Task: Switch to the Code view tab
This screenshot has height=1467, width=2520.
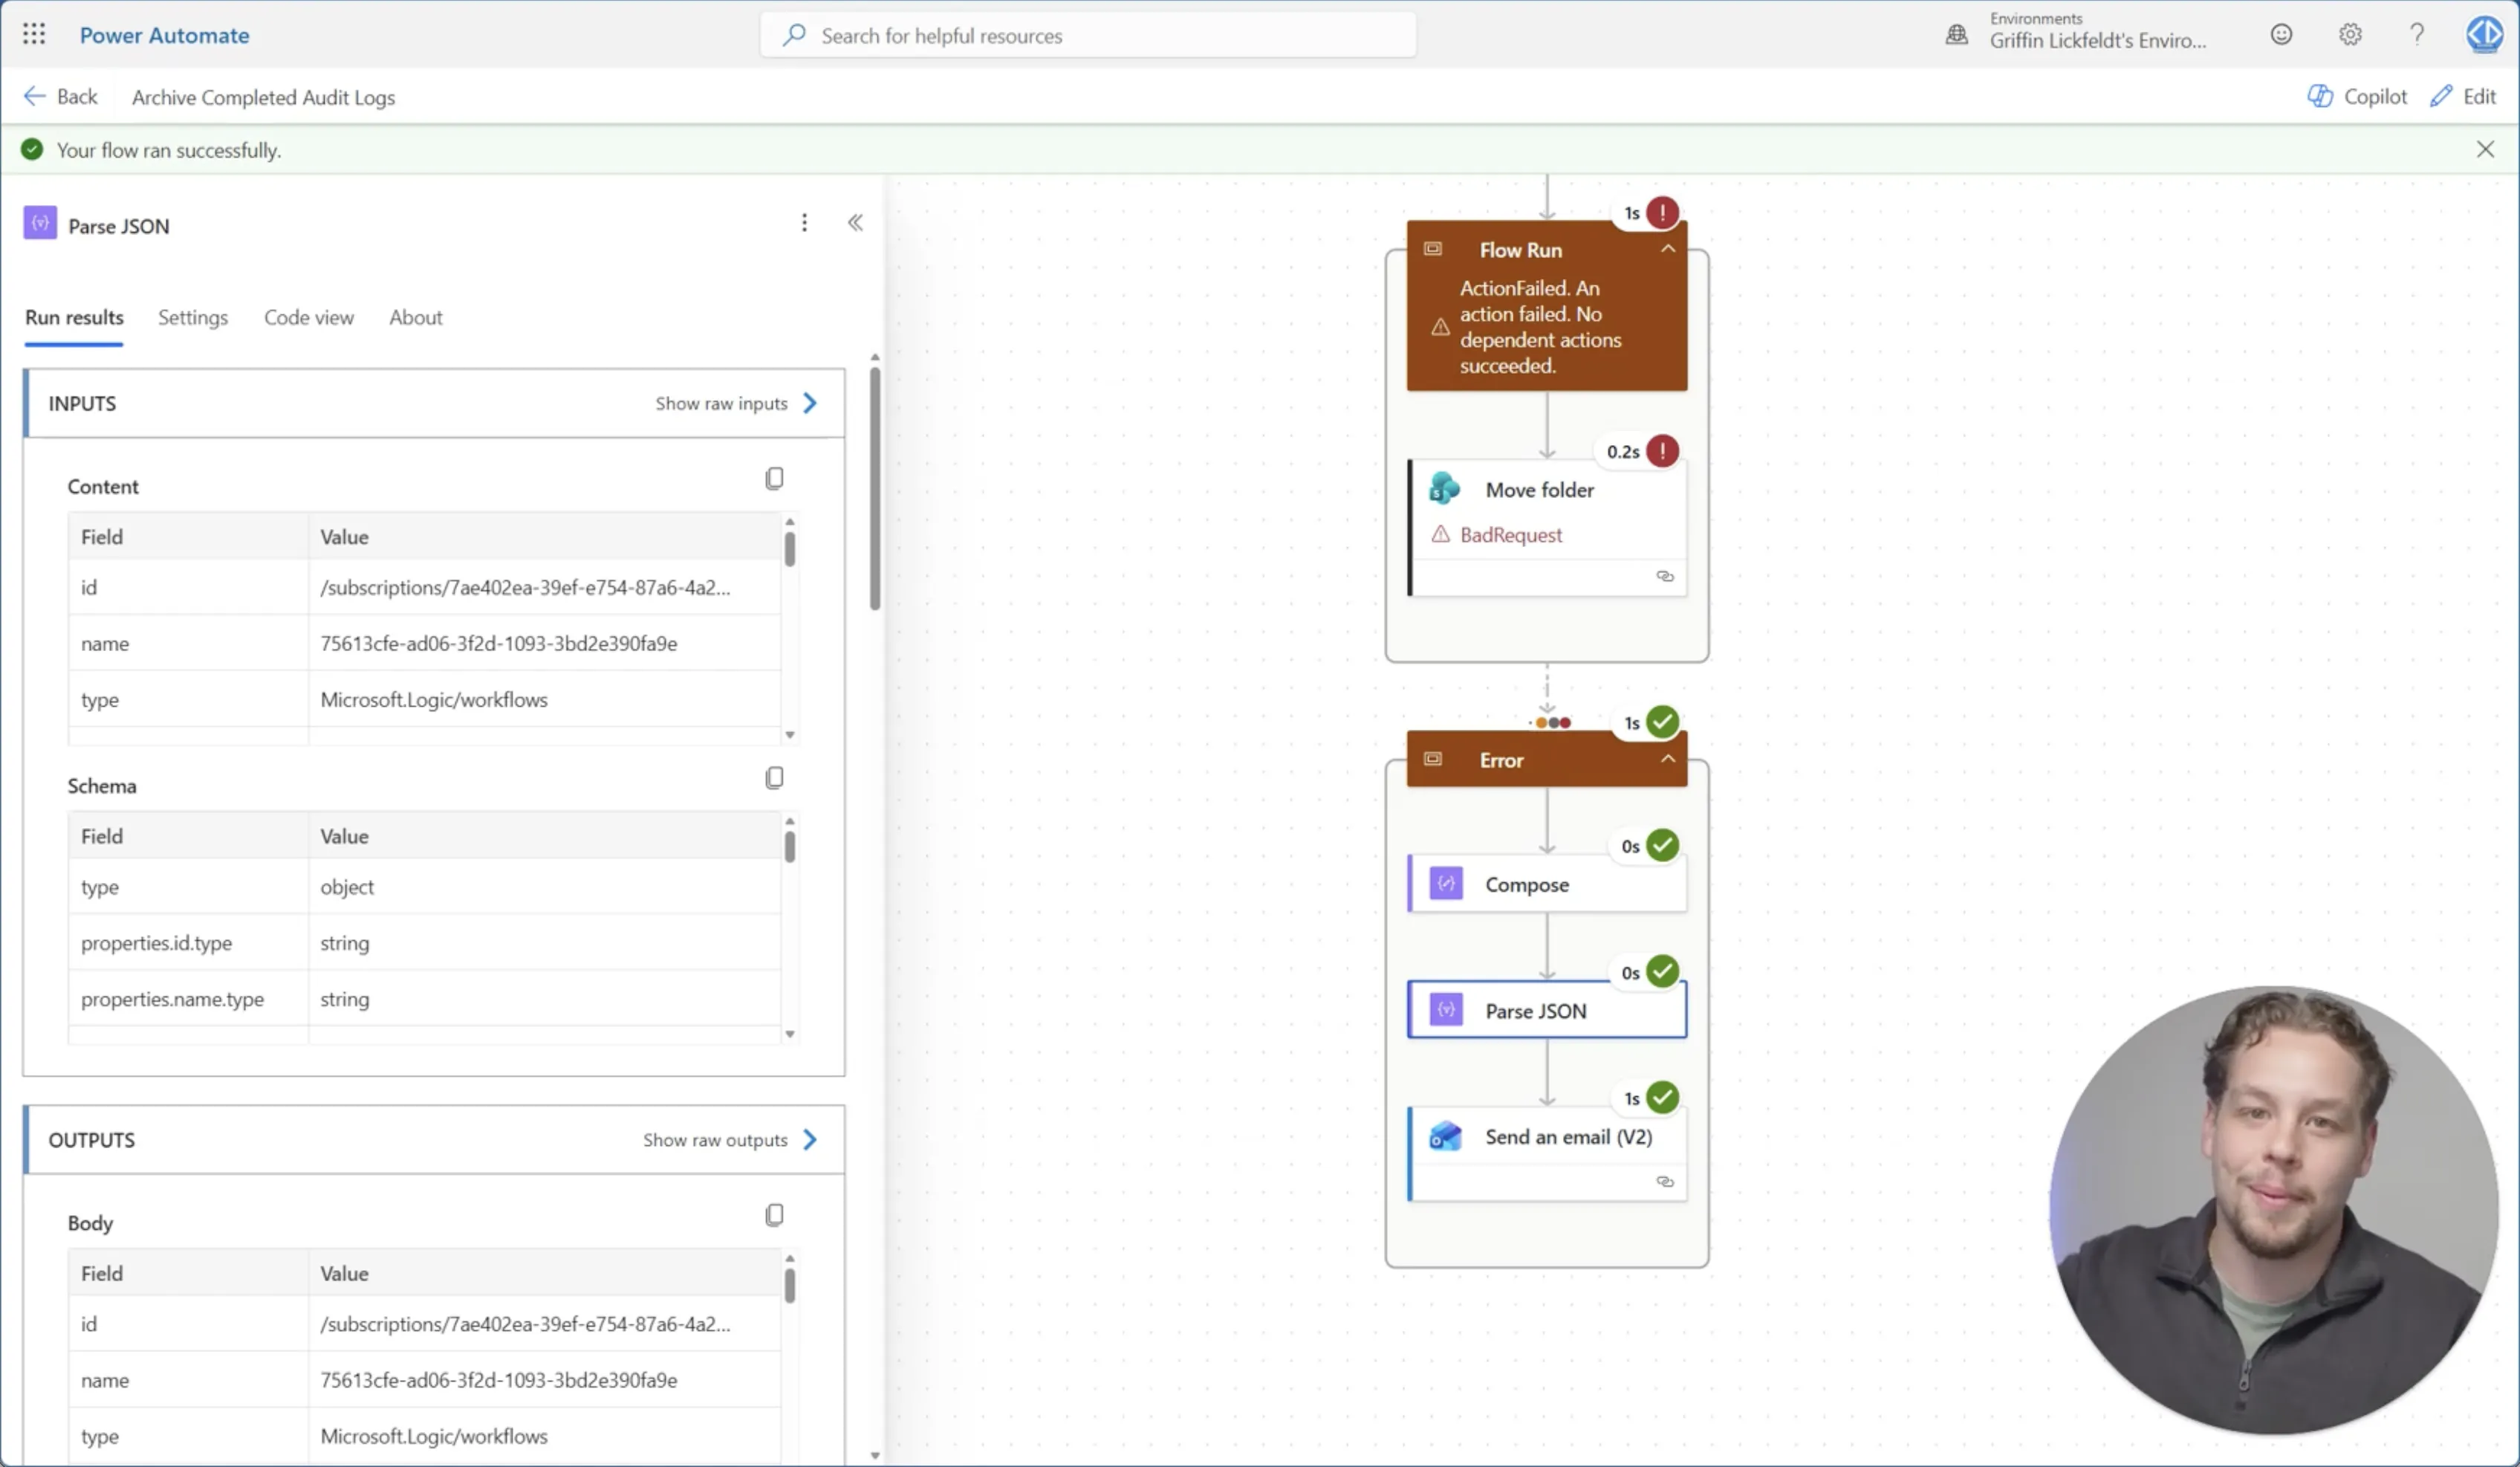Action: 309,317
